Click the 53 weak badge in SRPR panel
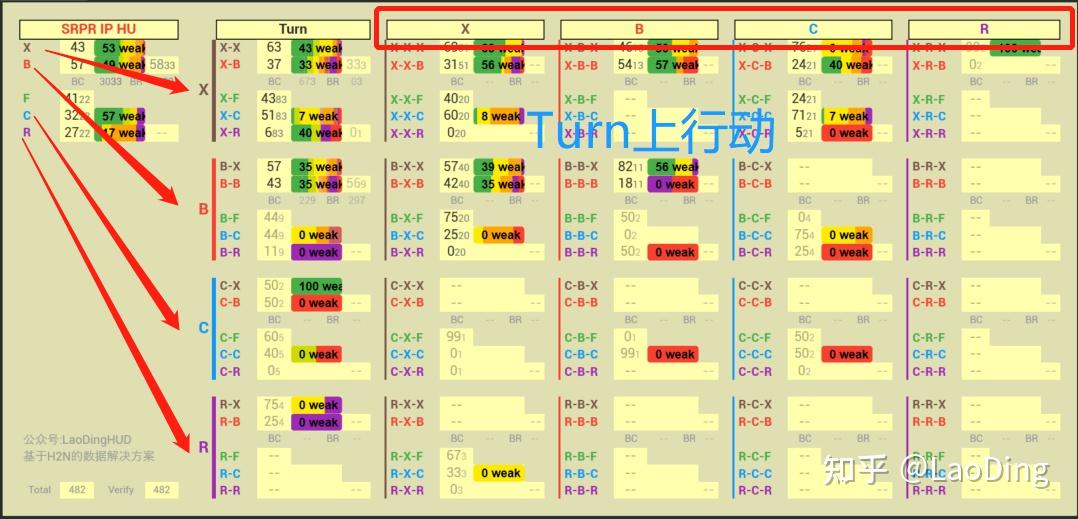 click(120, 48)
